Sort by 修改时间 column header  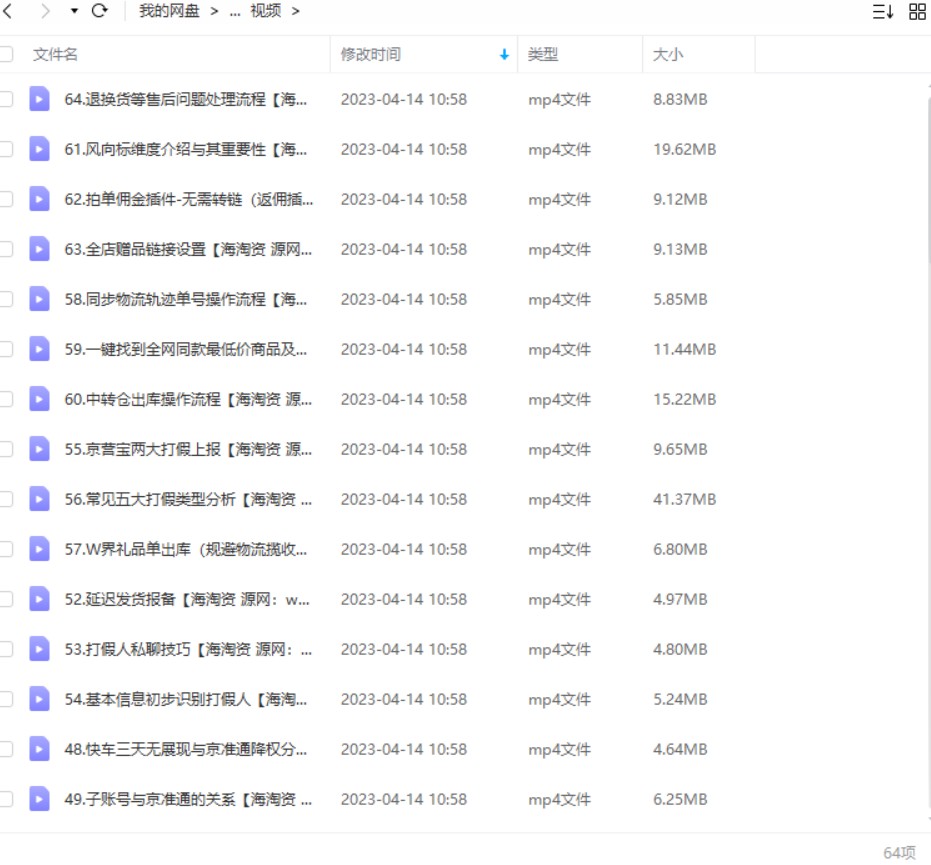370,55
